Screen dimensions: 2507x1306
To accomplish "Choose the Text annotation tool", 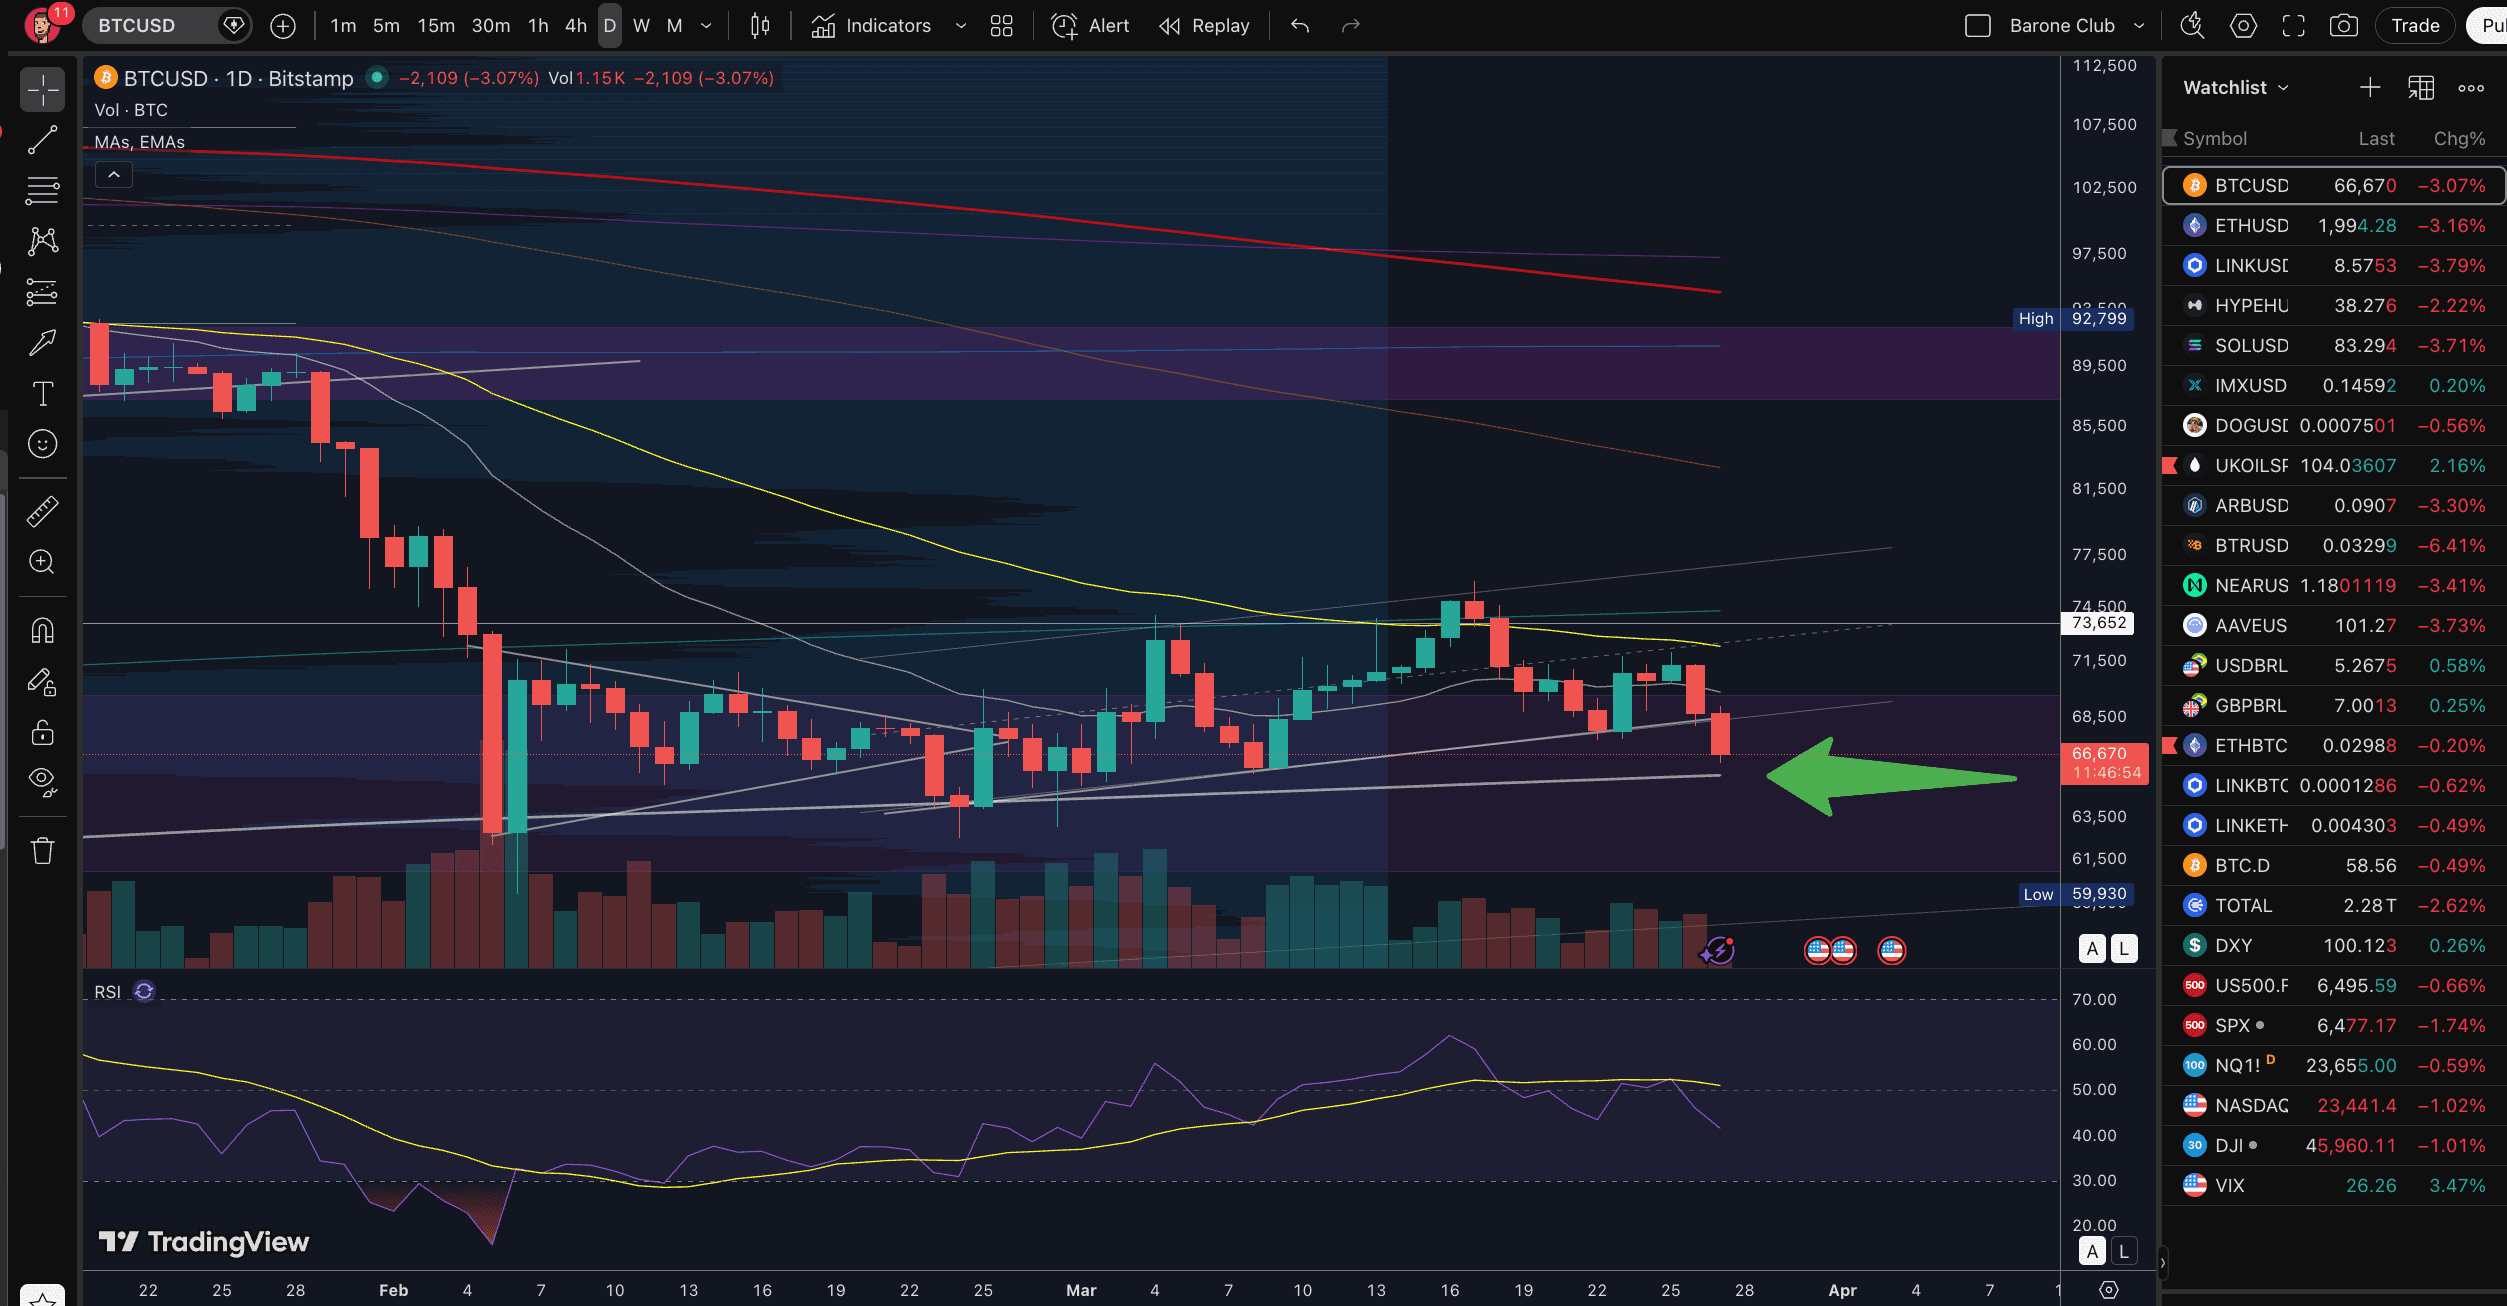I will (x=42, y=393).
